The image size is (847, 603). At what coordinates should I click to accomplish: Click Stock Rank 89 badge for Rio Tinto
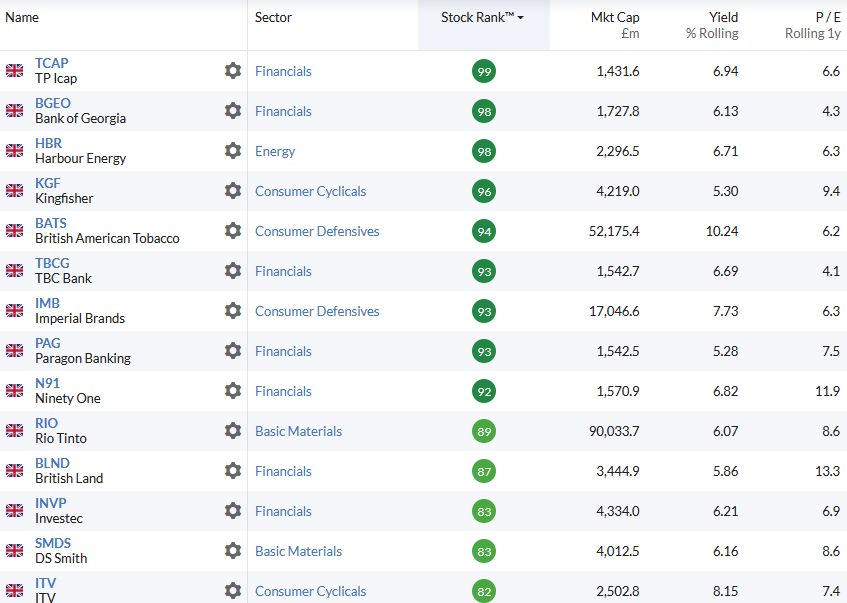(x=484, y=431)
